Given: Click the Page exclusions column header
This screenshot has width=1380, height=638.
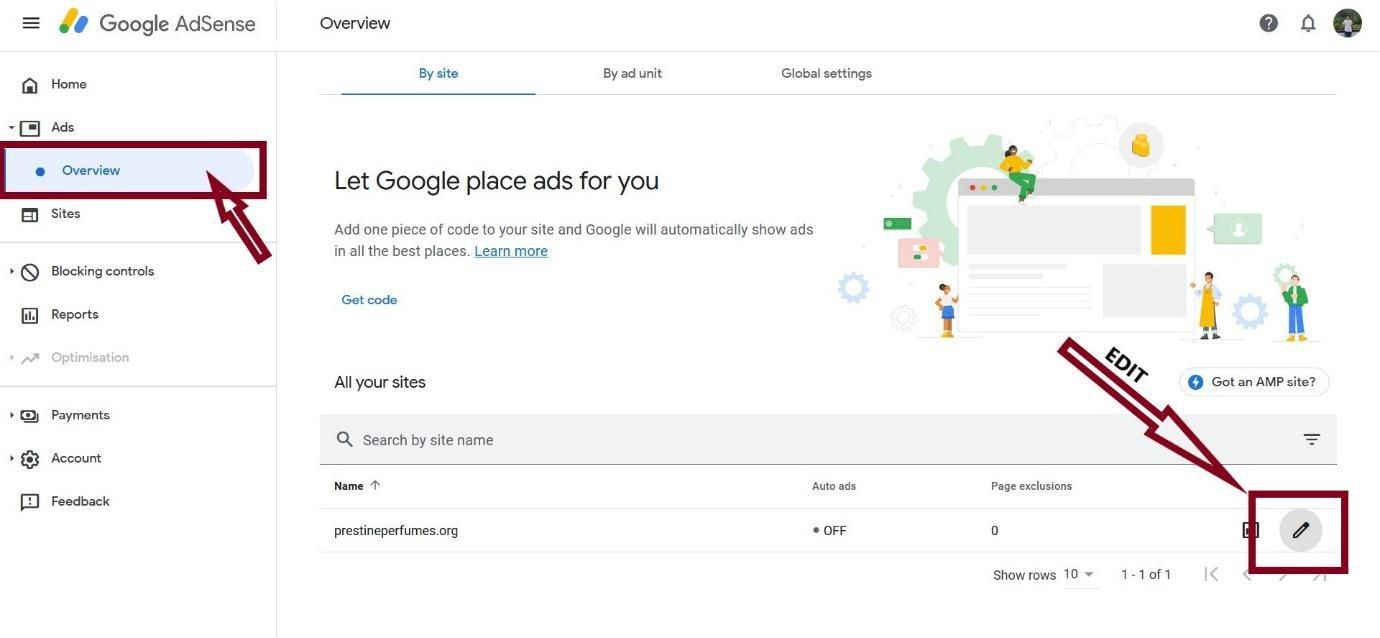Looking at the screenshot, I should 1031,486.
